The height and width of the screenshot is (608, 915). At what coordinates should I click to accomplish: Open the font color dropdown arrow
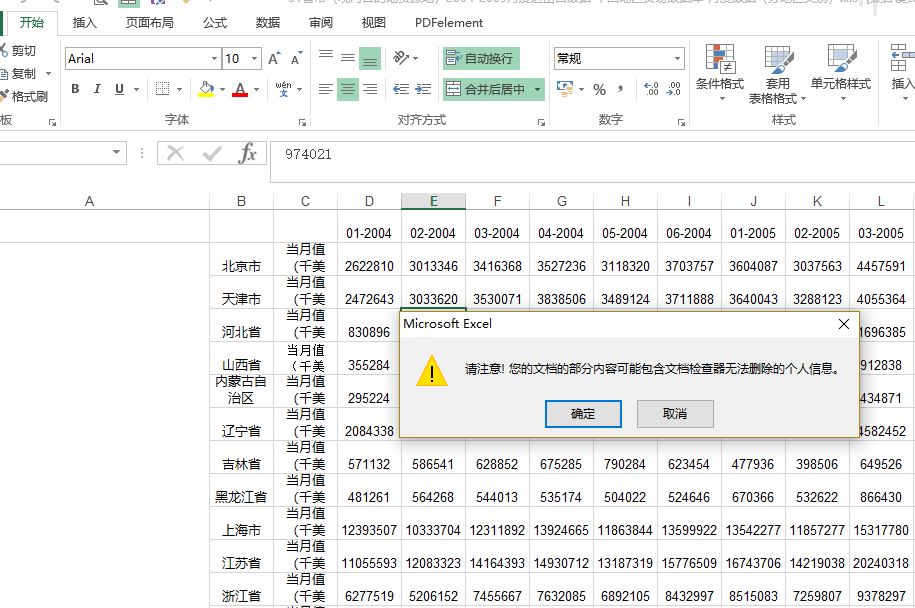point(256,90)
